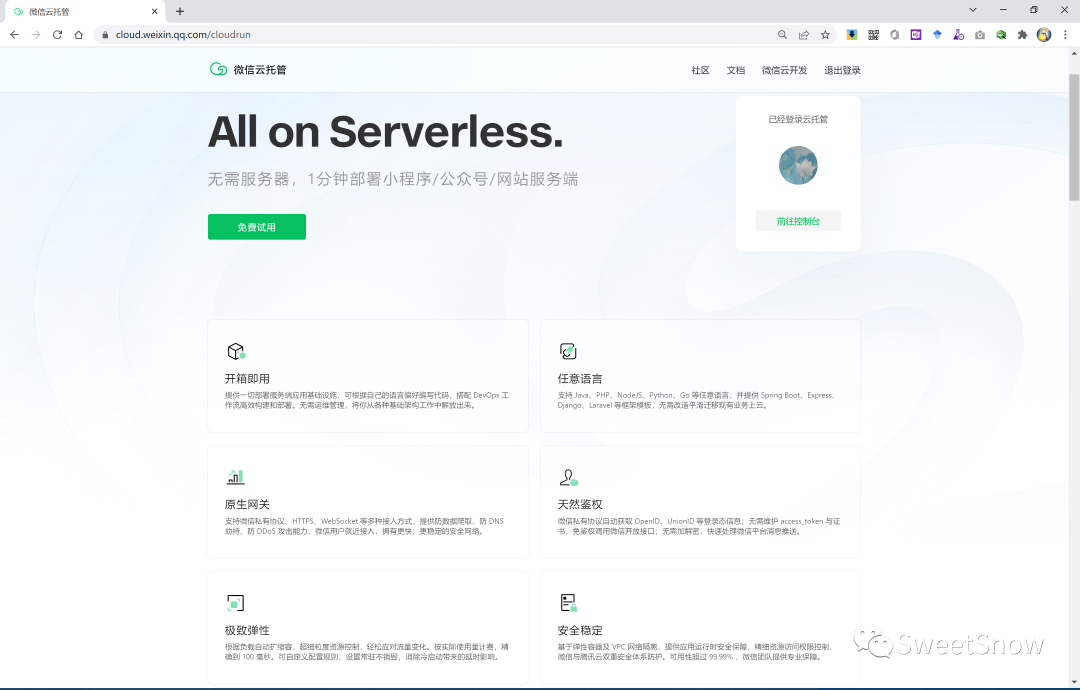Go to the browser home page icon
The height and width of the screenshot is (690, 1080).
79,34
